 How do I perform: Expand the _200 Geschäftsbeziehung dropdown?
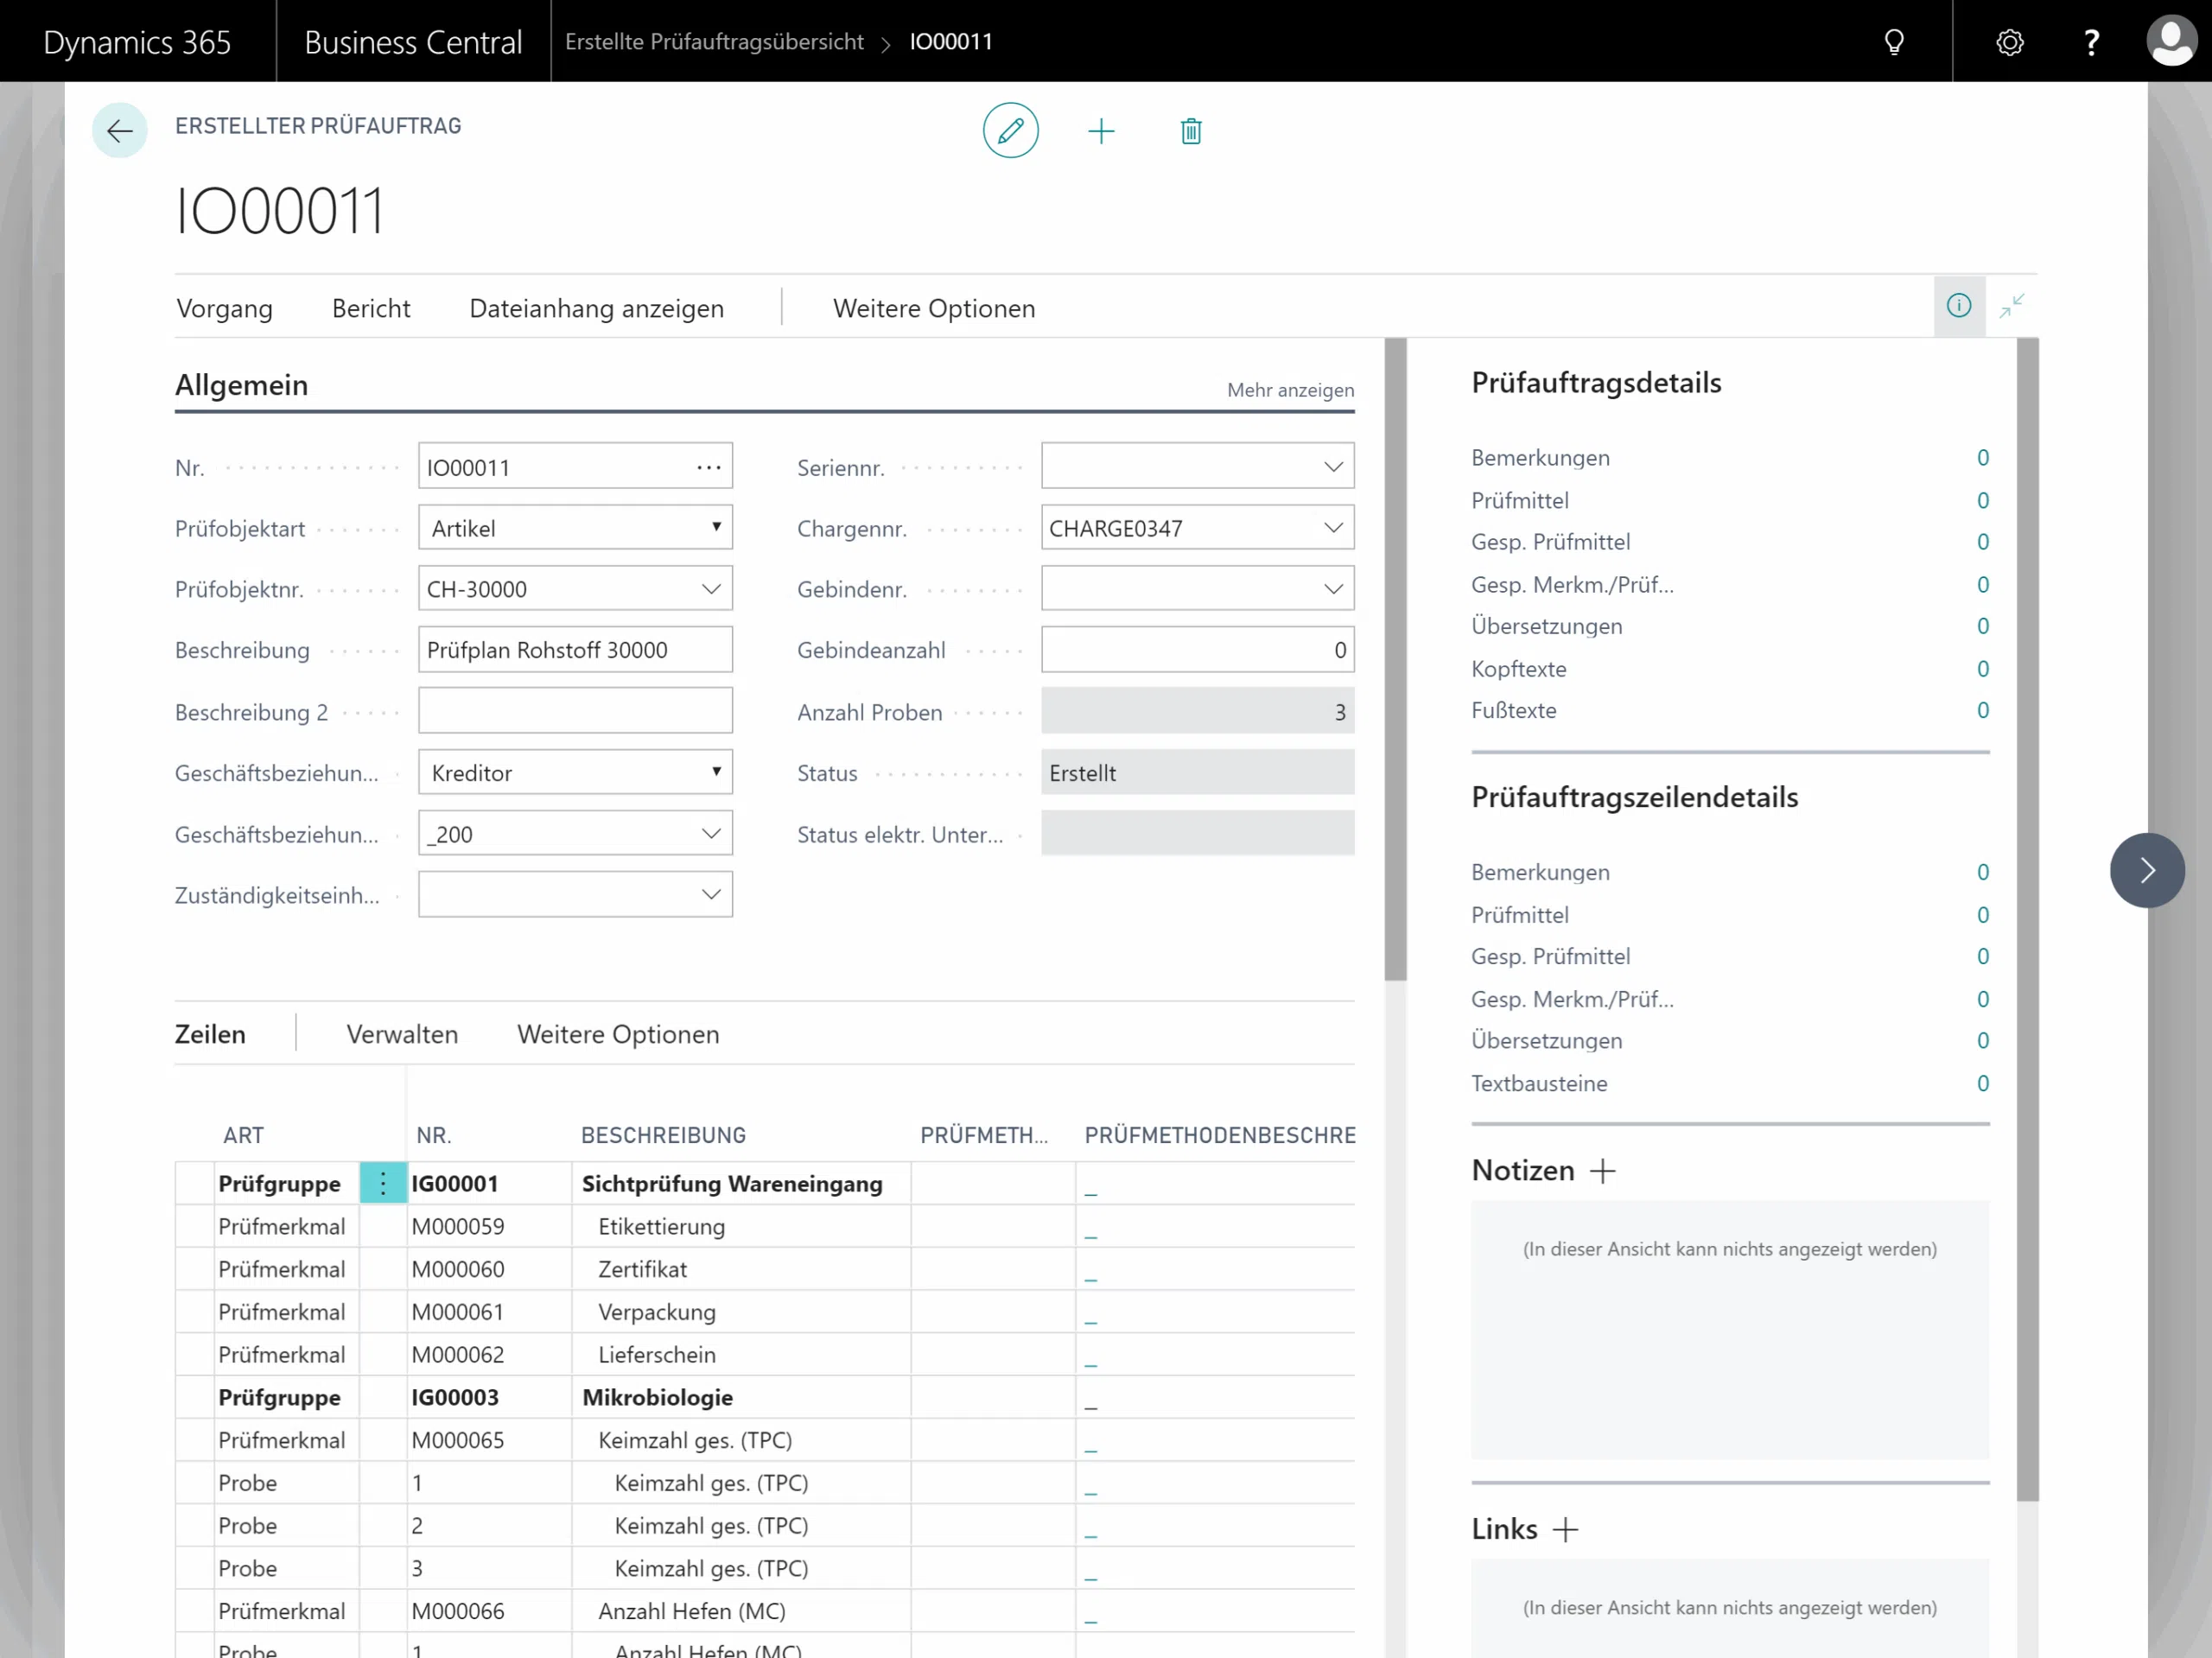(711, 833)
